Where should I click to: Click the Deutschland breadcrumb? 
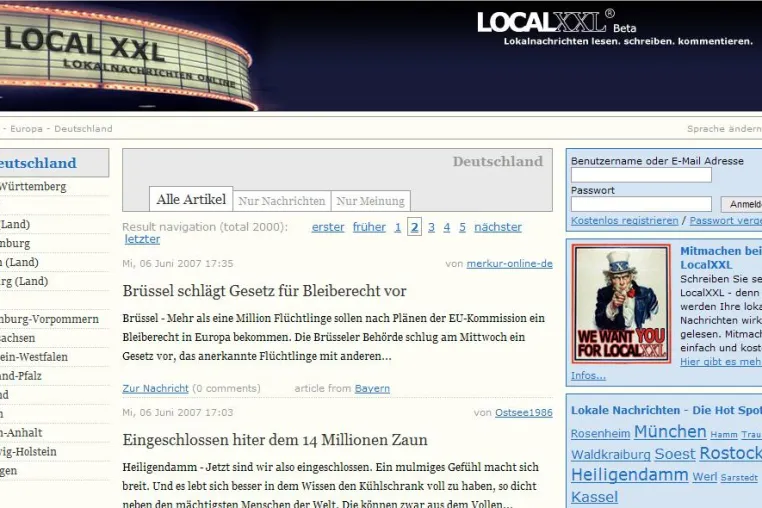[x=83, y=129]
